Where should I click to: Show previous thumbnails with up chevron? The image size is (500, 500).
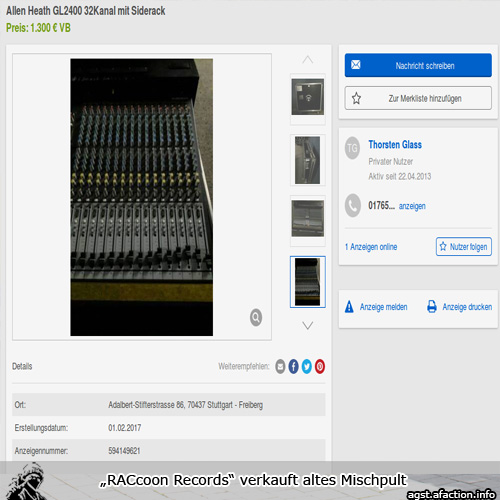pyautogui.click(x=308, y=59)
